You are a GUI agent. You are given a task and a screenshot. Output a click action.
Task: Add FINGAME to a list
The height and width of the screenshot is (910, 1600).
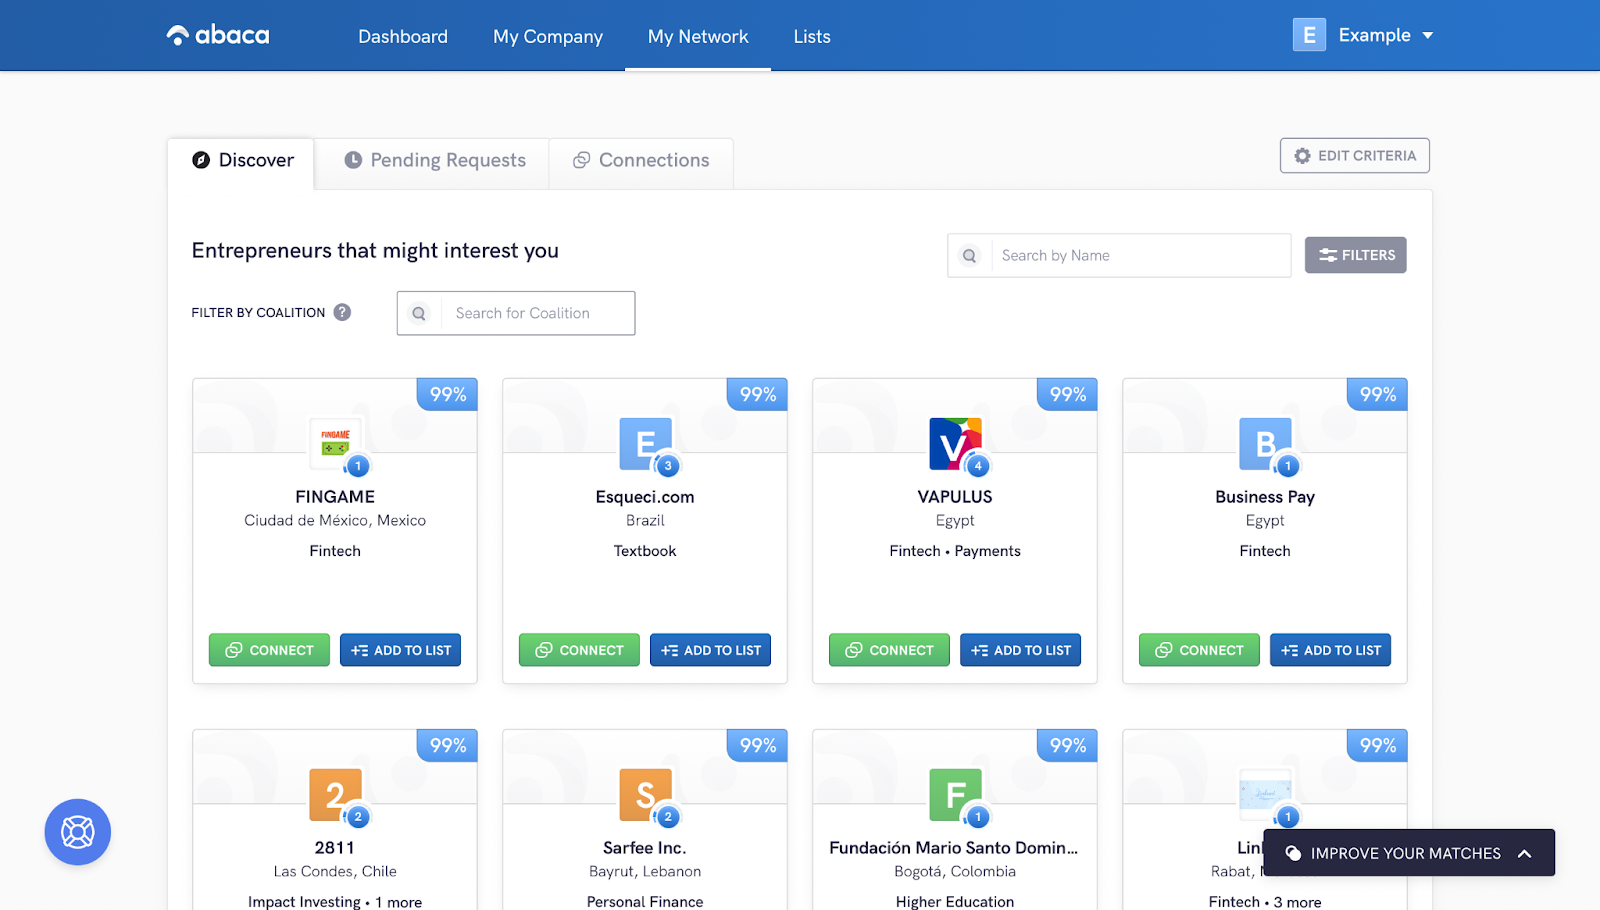coord(400,650)
